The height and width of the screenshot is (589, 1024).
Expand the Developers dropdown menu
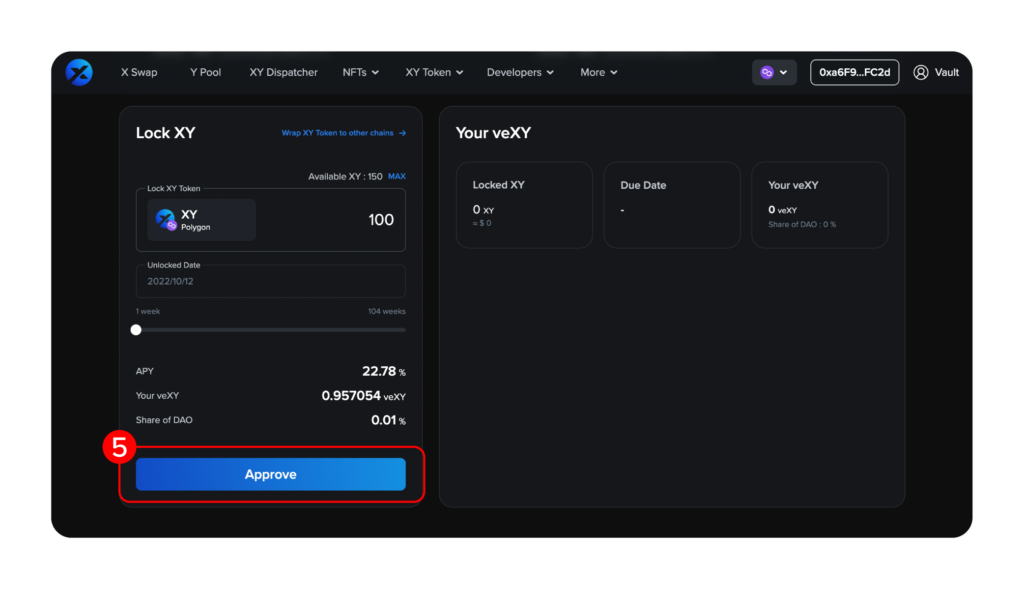pyautogui.click(x=520, y=72)
